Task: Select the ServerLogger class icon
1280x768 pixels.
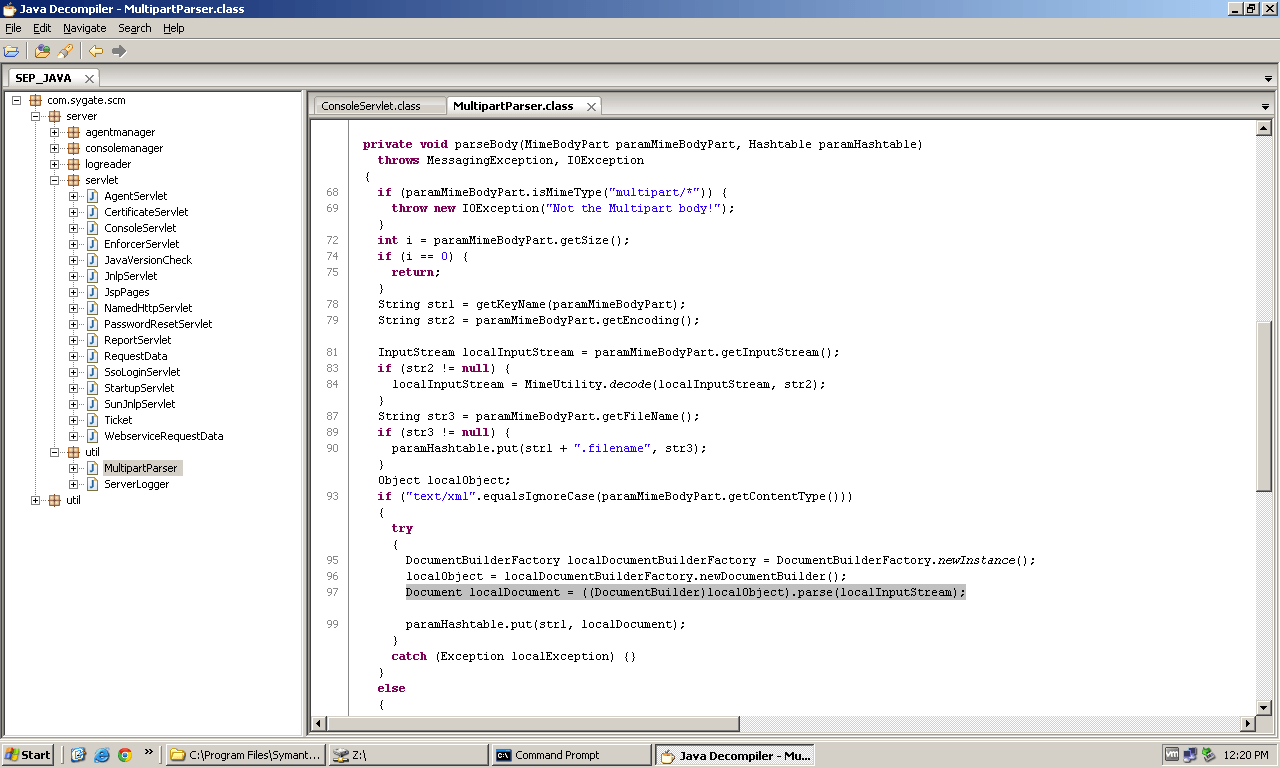Action: pos(92,484)
